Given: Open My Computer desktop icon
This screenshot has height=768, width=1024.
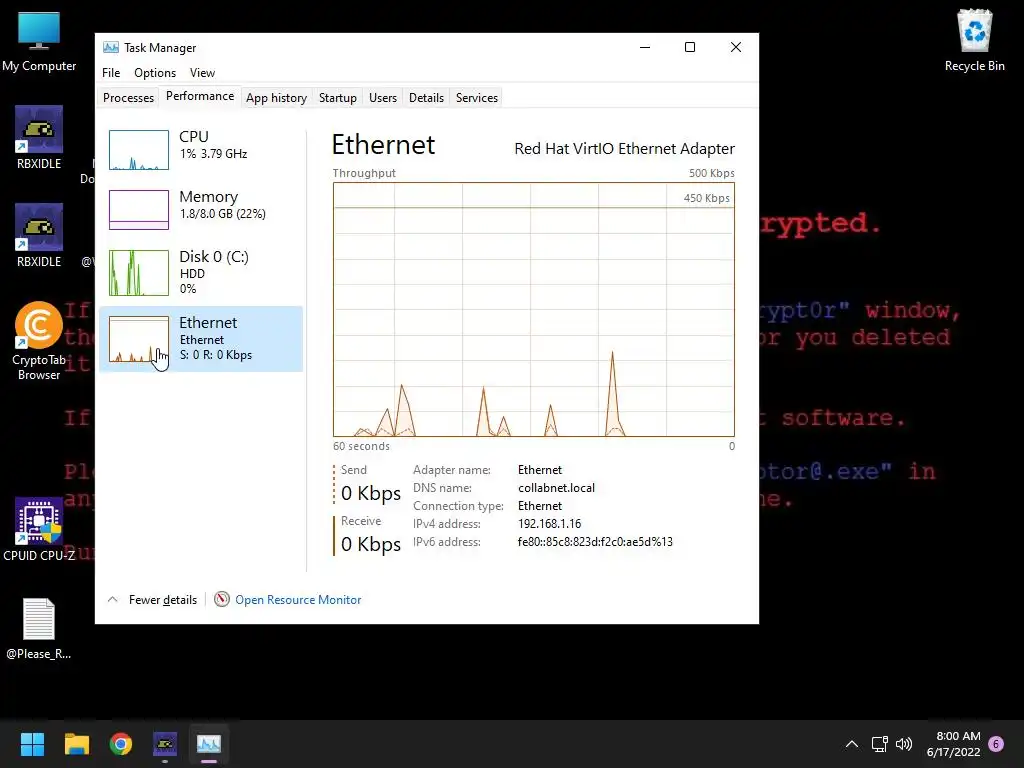Looking at the screenshot, I should click(x=39, y=42).
